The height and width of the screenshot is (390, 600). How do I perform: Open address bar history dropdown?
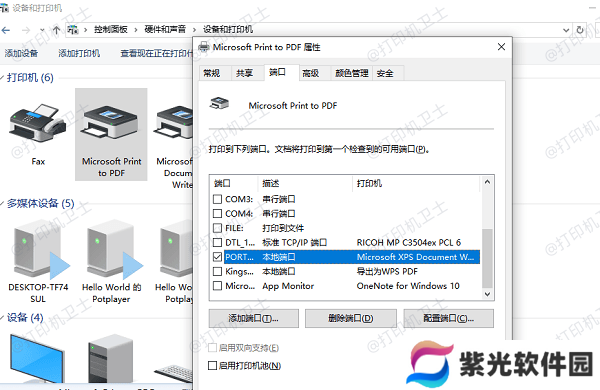(x=566, y=30)
